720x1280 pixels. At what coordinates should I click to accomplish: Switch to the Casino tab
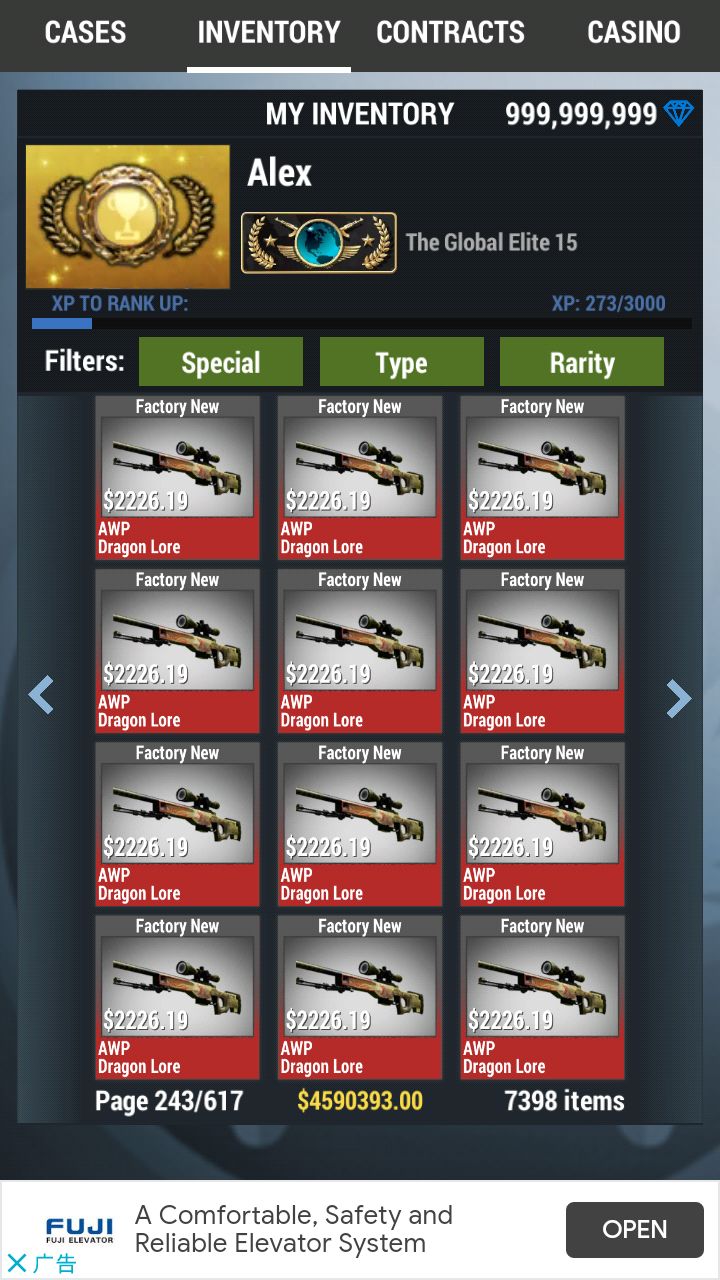pos(634,33)
